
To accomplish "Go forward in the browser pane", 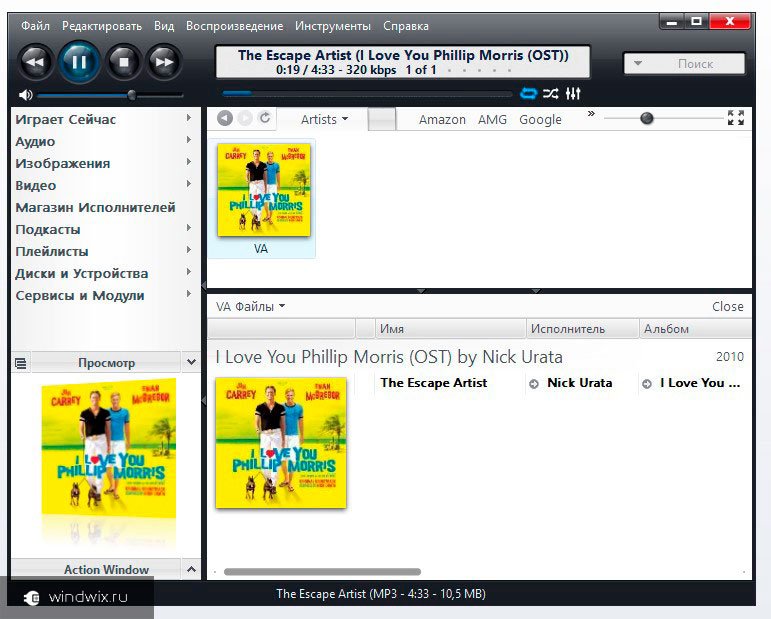I will [x=245, y=118].
